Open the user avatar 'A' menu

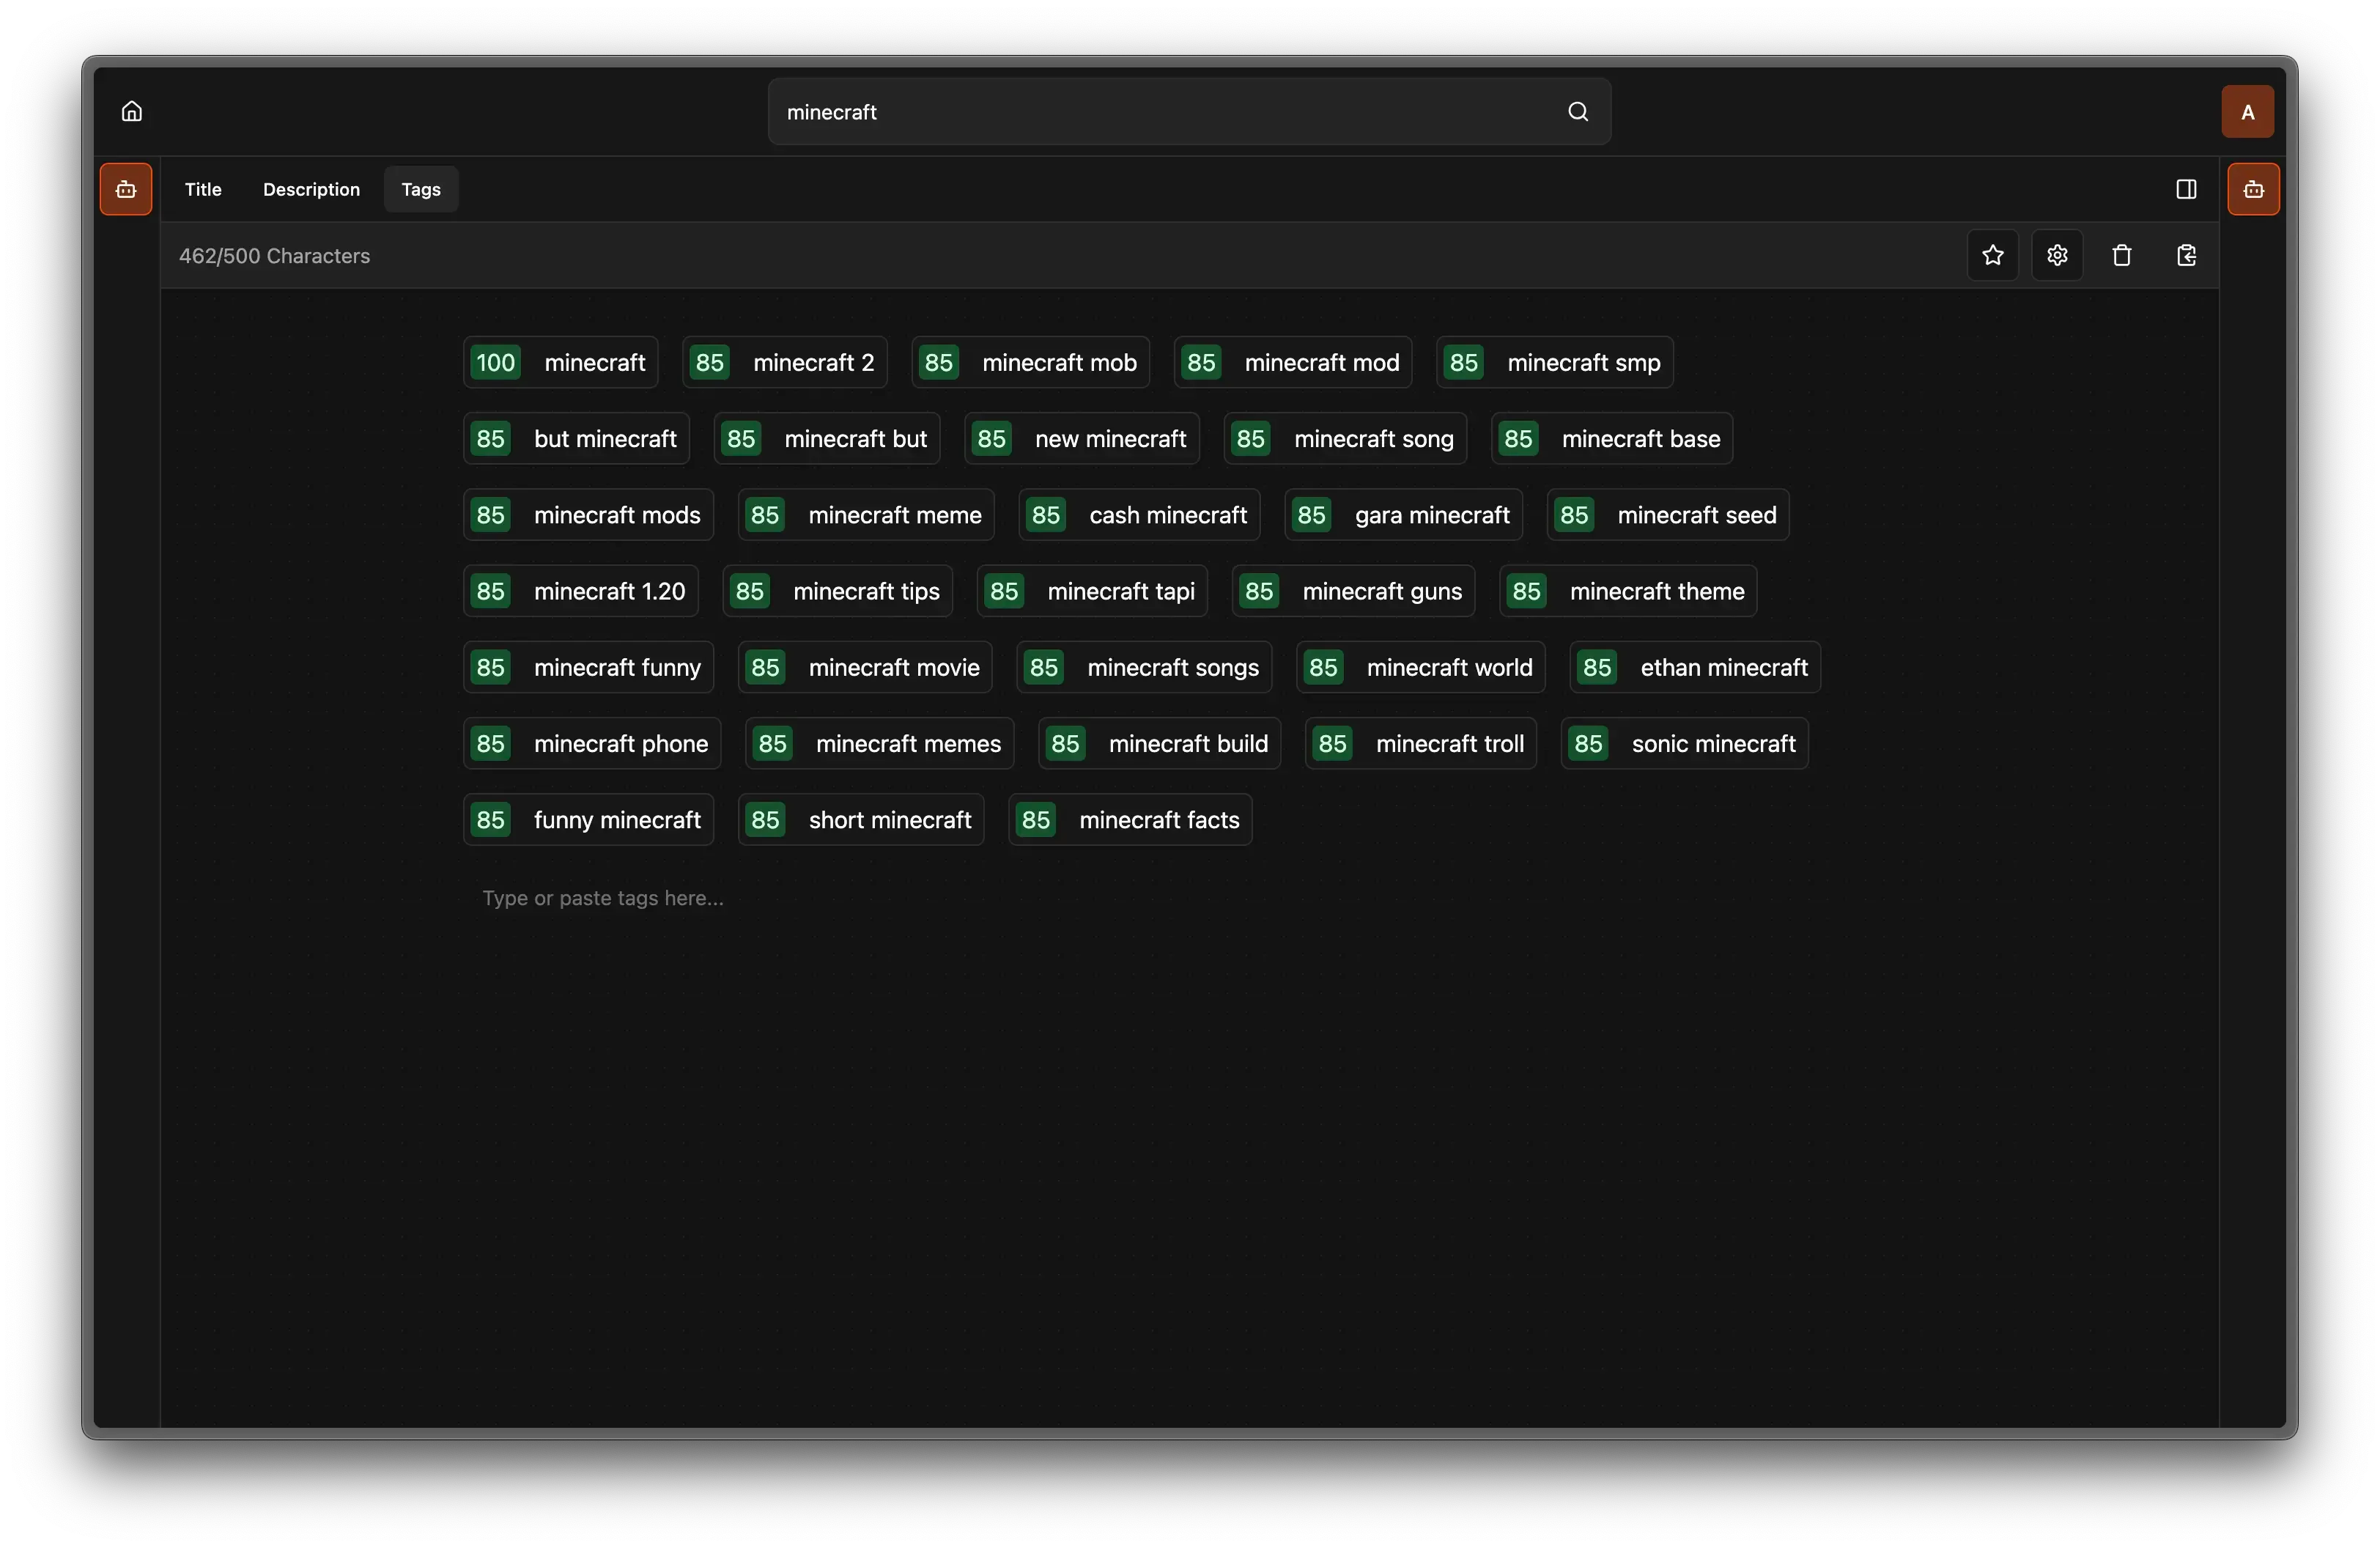[x=2247, y=111]
